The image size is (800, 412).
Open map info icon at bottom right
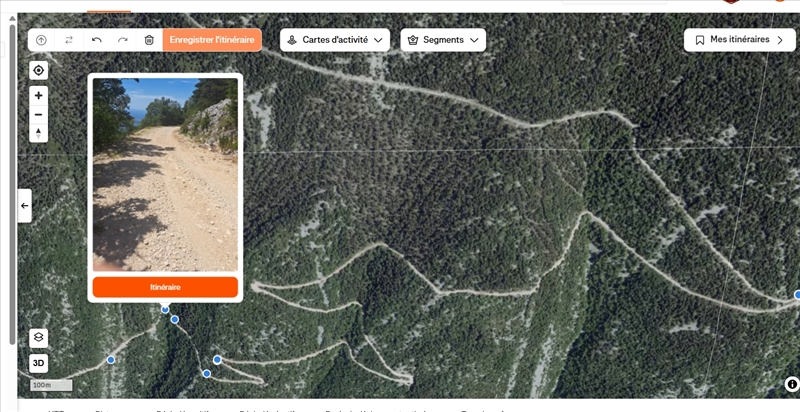point(792,384)
